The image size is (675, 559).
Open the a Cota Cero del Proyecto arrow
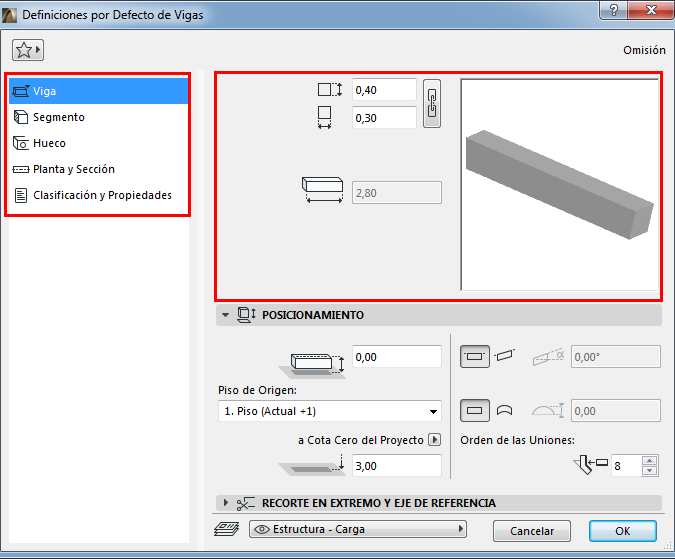tap(435, 440)
